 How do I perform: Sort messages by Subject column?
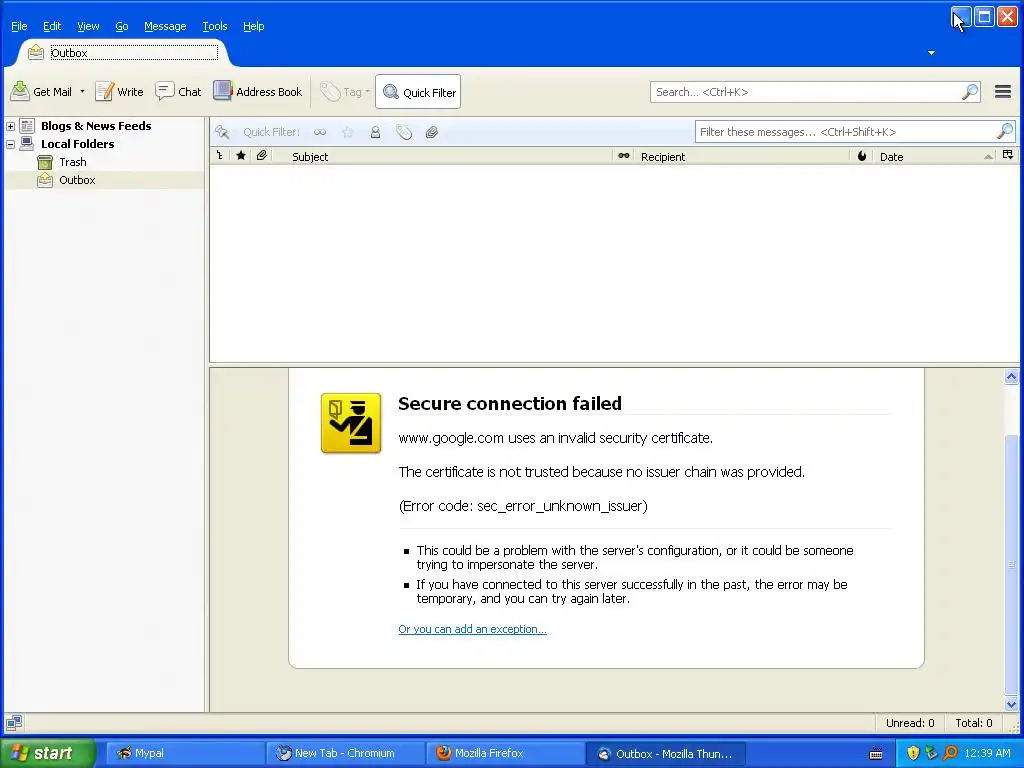point(444,156)
